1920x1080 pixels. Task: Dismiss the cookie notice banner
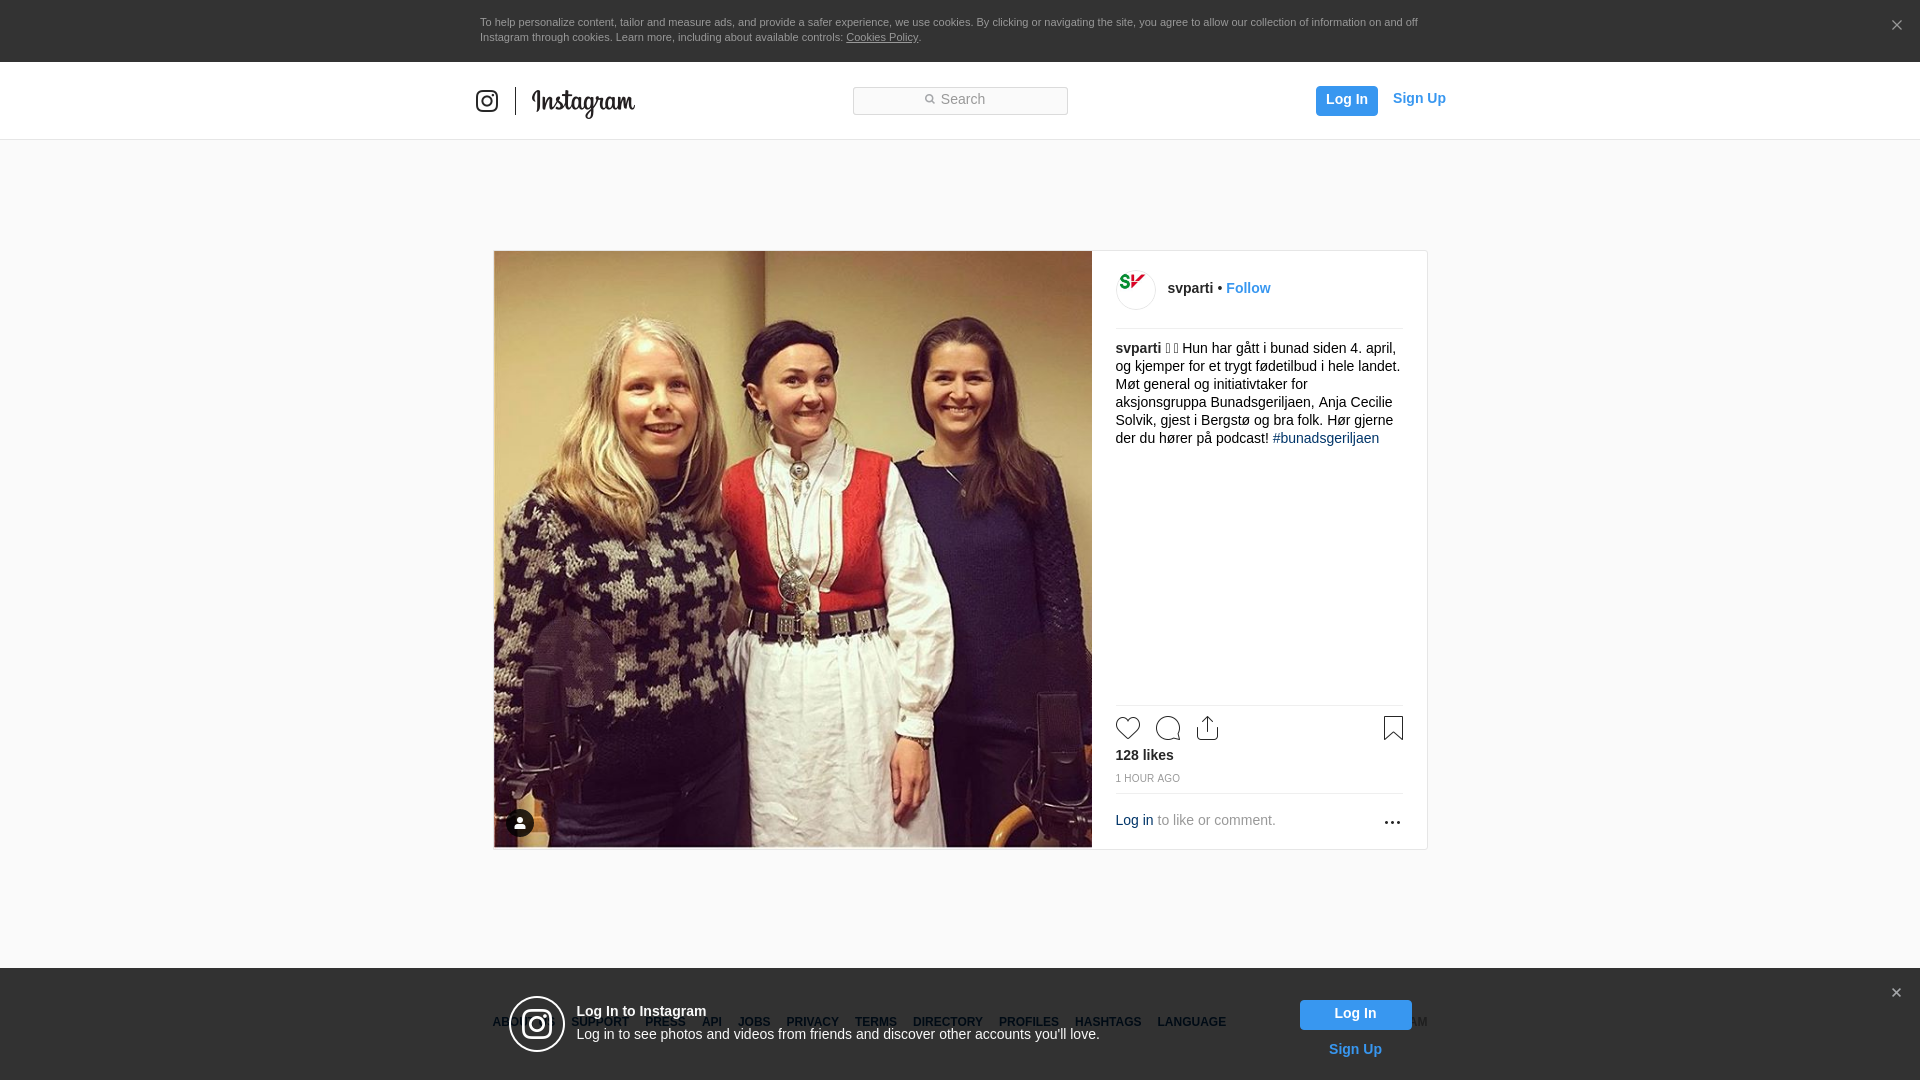click(x=1896, y=26)
